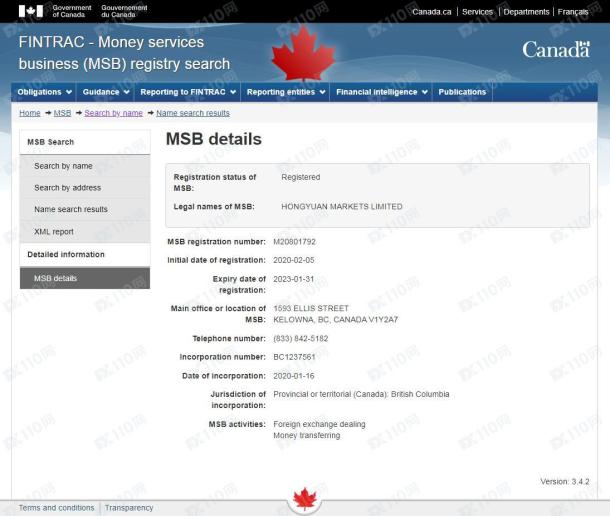Click the Government of Canada flag logo

click(x=31, y=11)
